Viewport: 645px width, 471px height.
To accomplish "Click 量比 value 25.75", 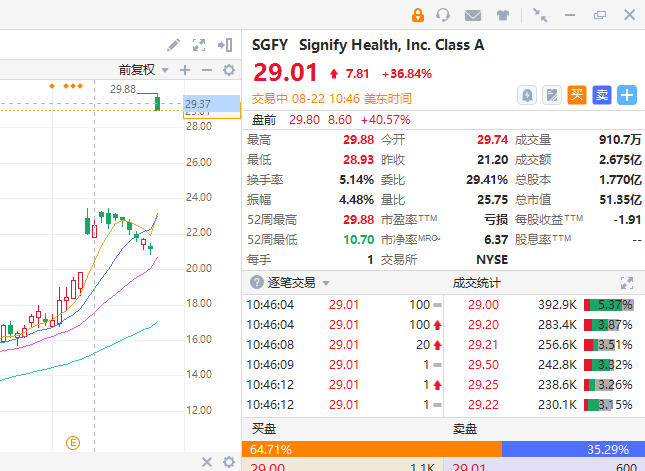I will 492,200.
